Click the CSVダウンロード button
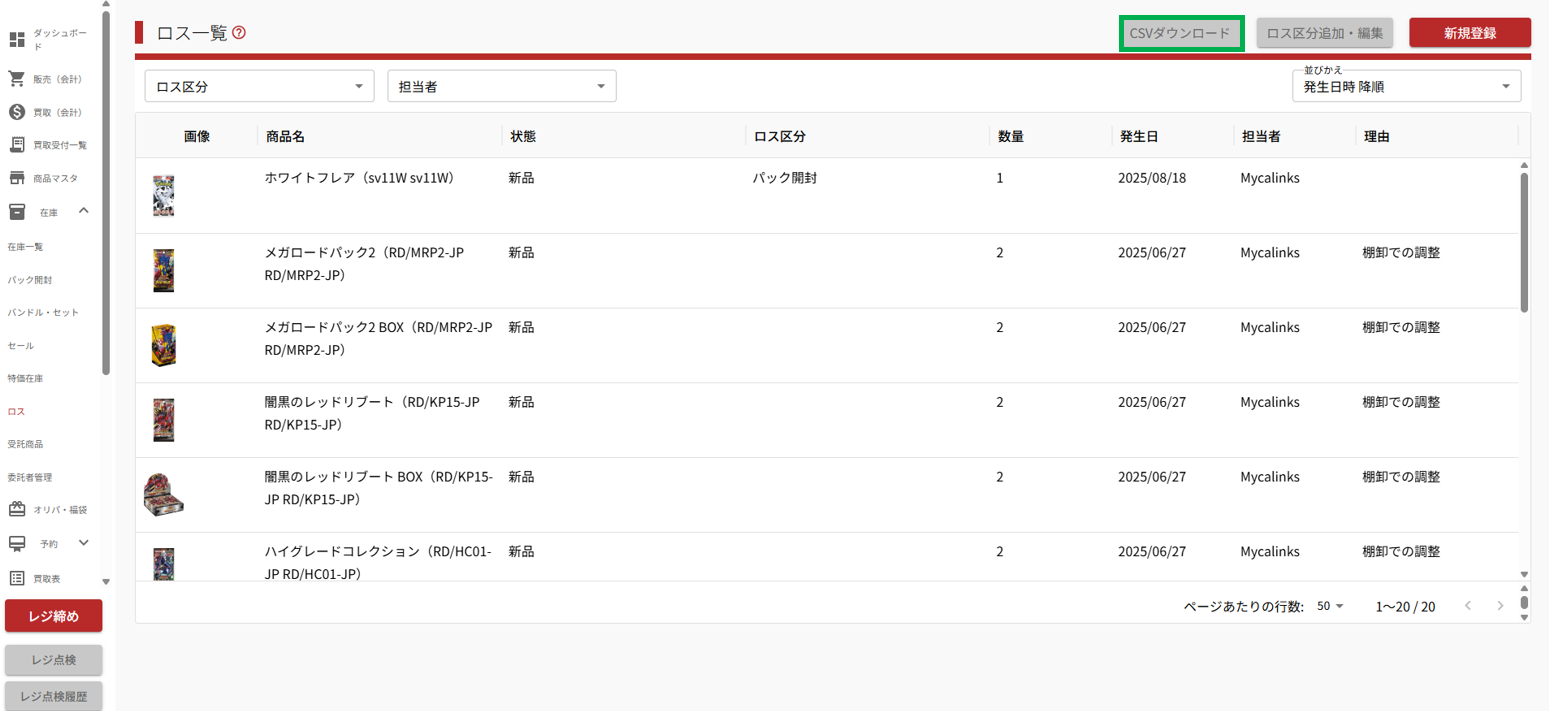The width and height of the screenshot is (1549, 711). click(x=1180, y=33)
